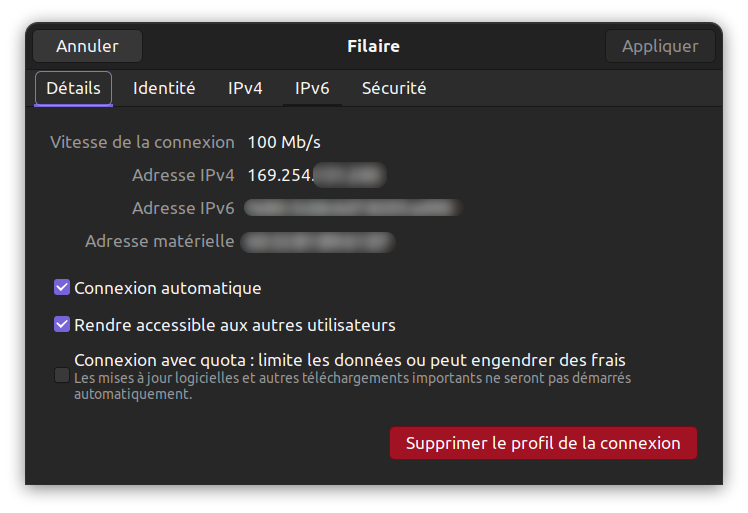Select the IPv6 tab
Image resolution: width=748 pixels, height=513 pixels.
(312, 88)
